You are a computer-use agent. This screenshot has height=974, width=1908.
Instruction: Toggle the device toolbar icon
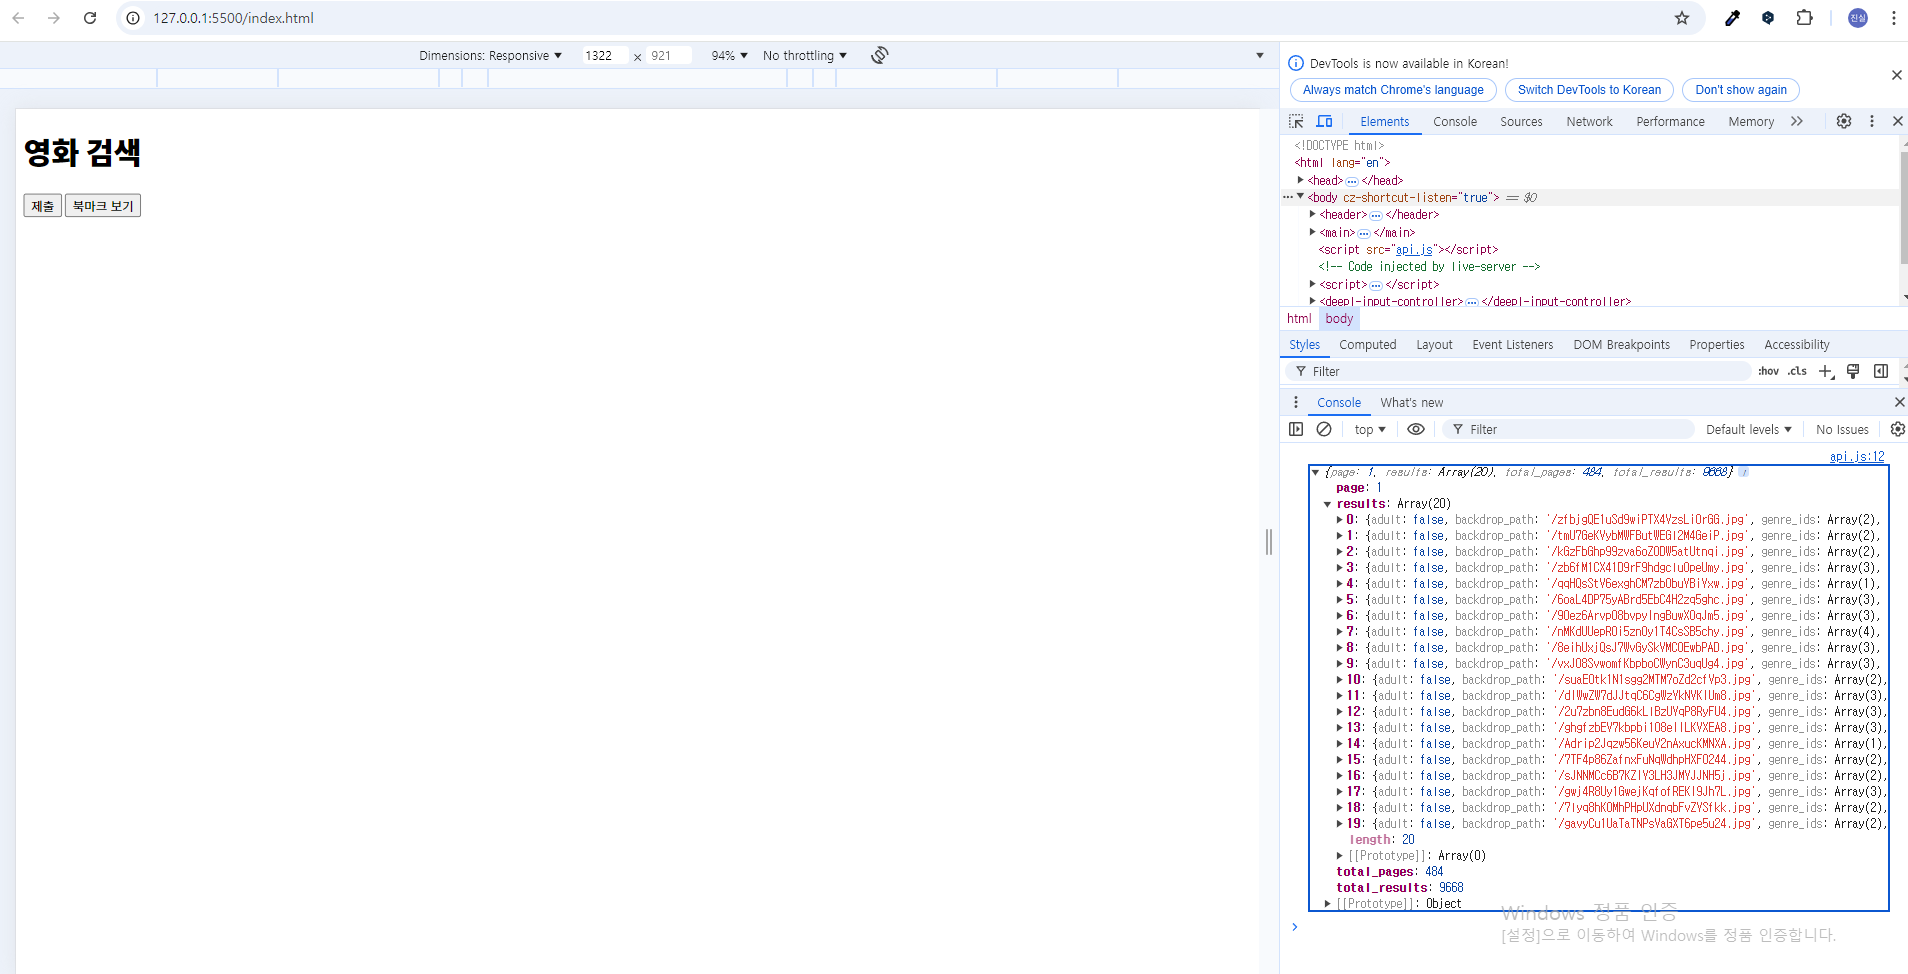coord(1324,121)
